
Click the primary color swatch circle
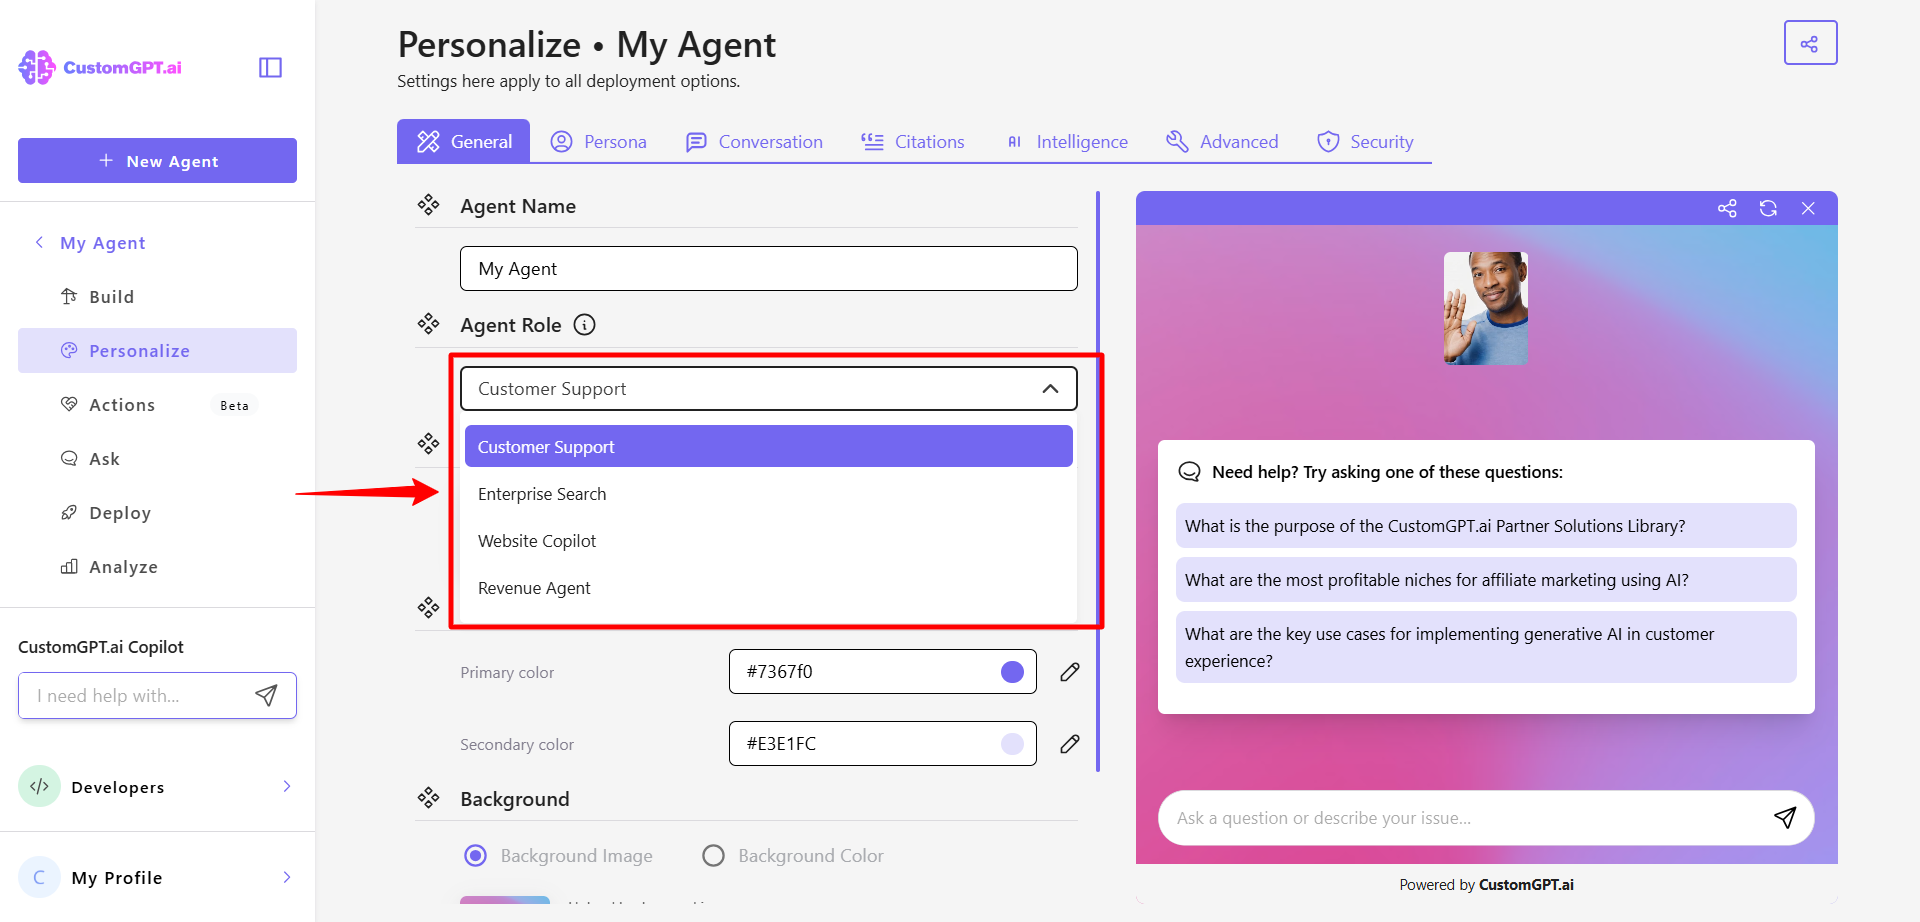coord(1012,672)
